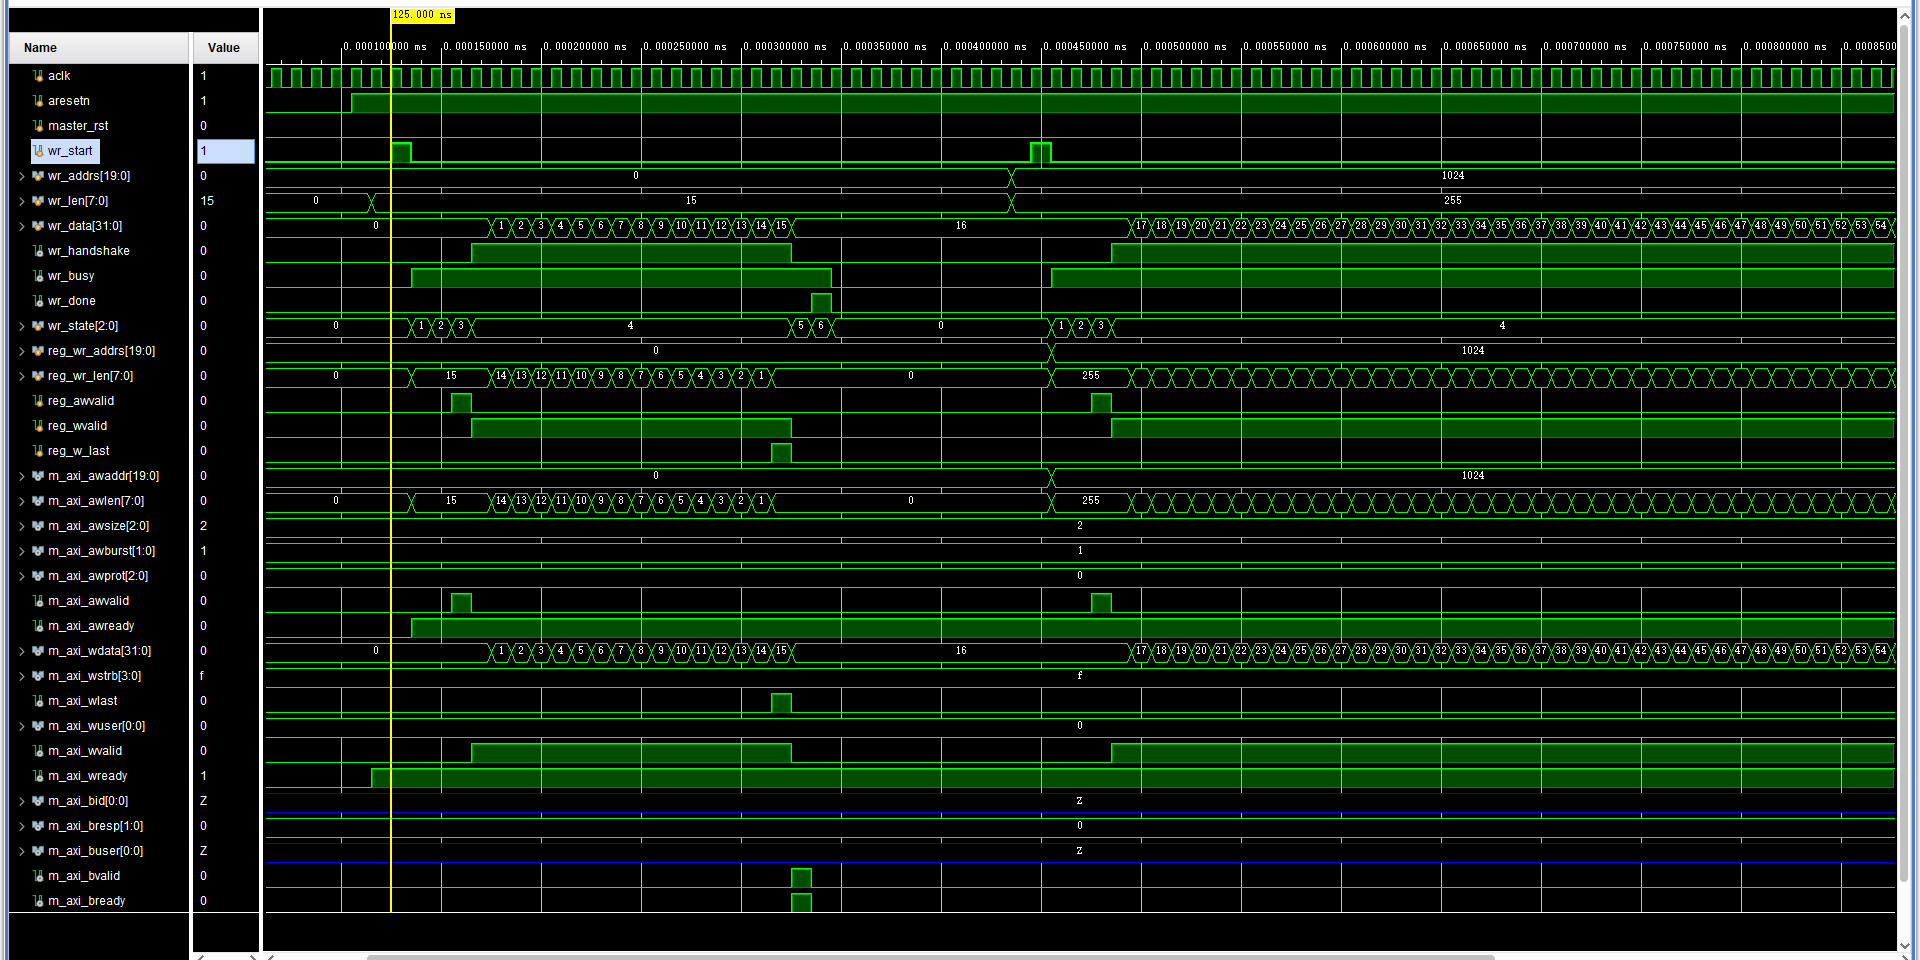Click the aclk signal waveform icon

(x=37, y=75)
